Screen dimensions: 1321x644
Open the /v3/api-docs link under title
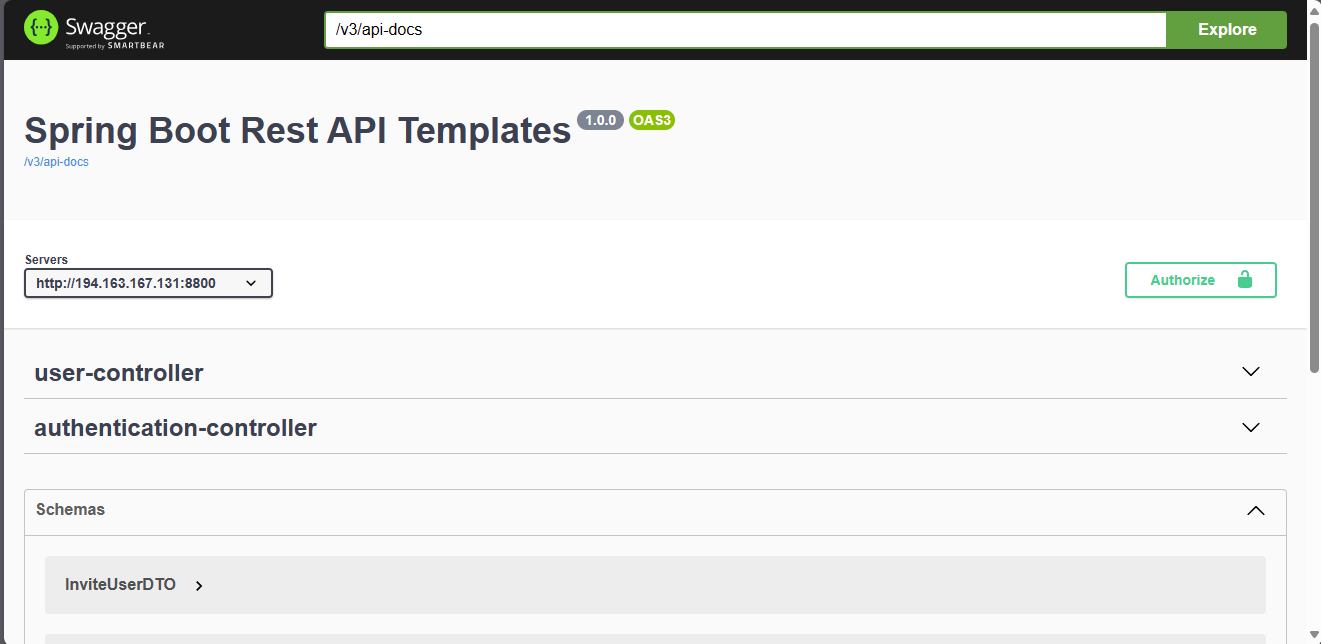point(56,162)
